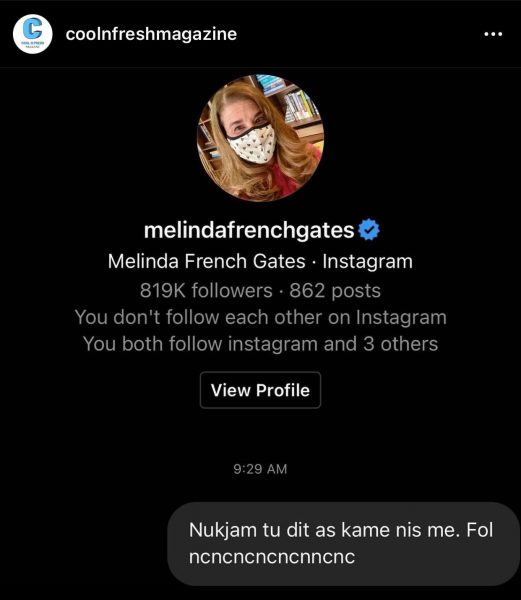
Task: Click the '819K followers' count
Action: (206, 290)
